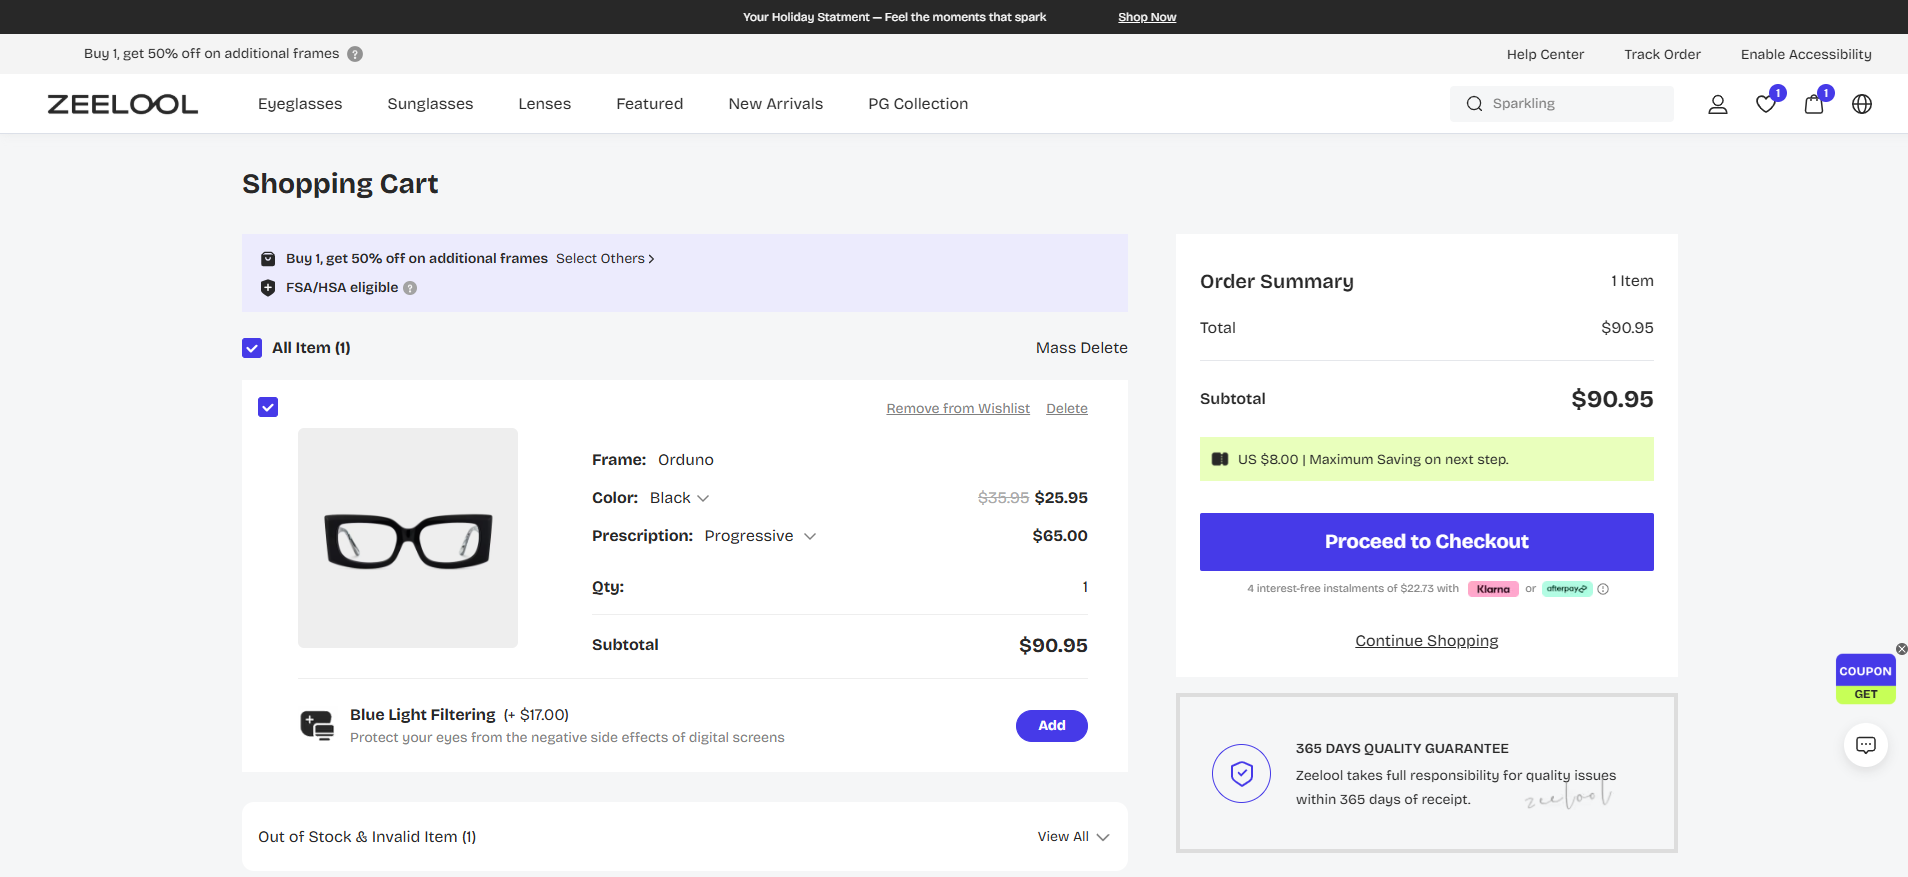
Task: Open the live chat icon
Action: (1865, 745)
